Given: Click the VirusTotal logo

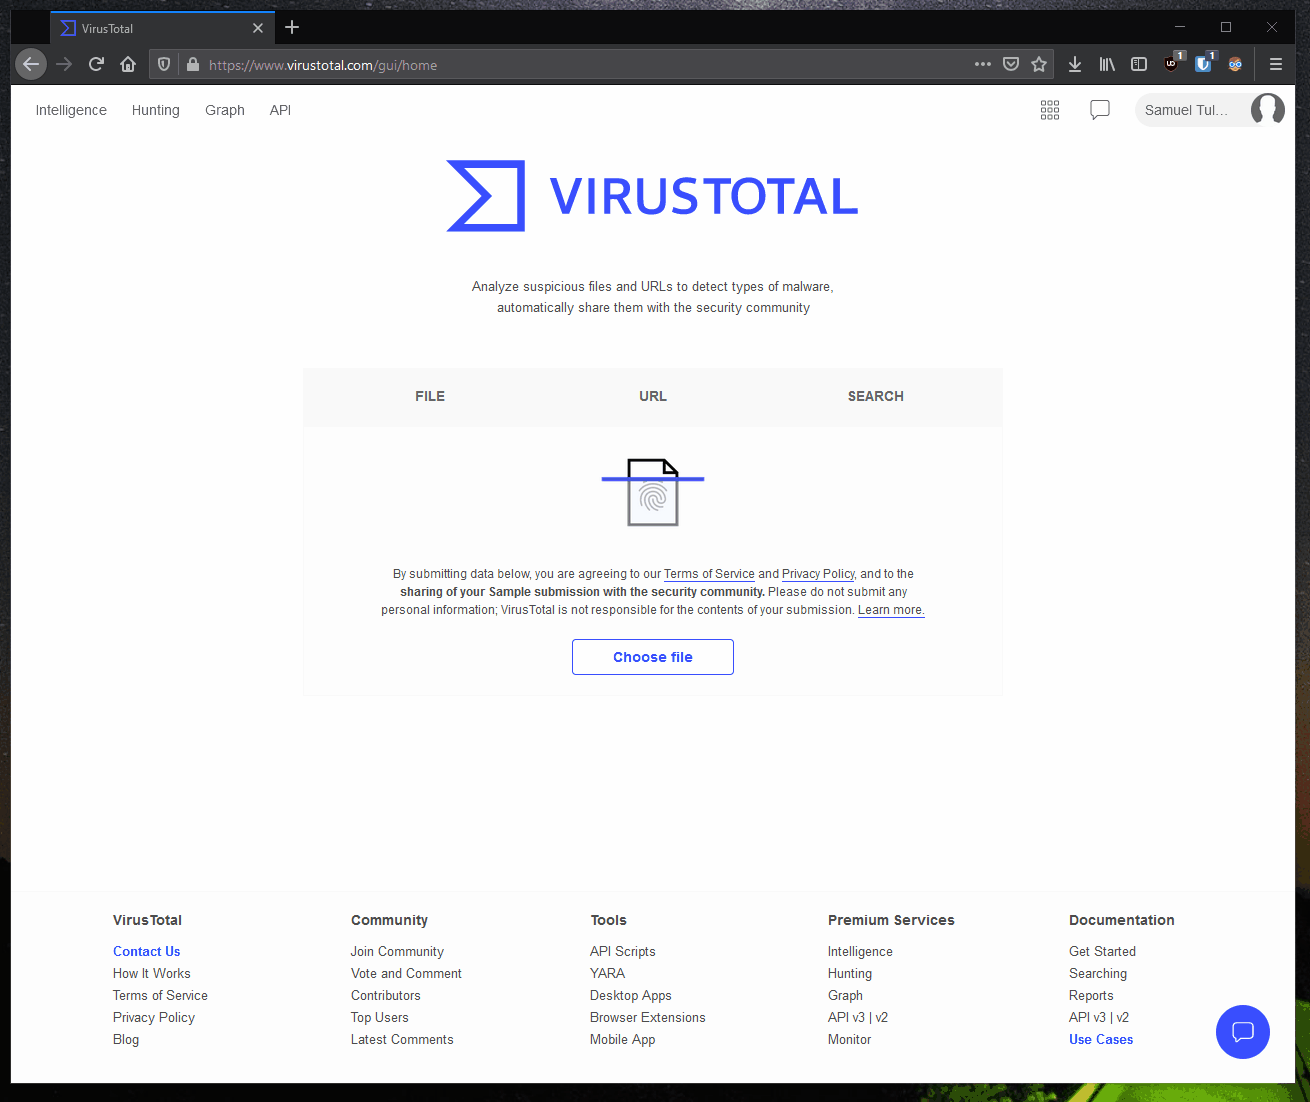Looking at the screenshot, I should pos(652,195).
